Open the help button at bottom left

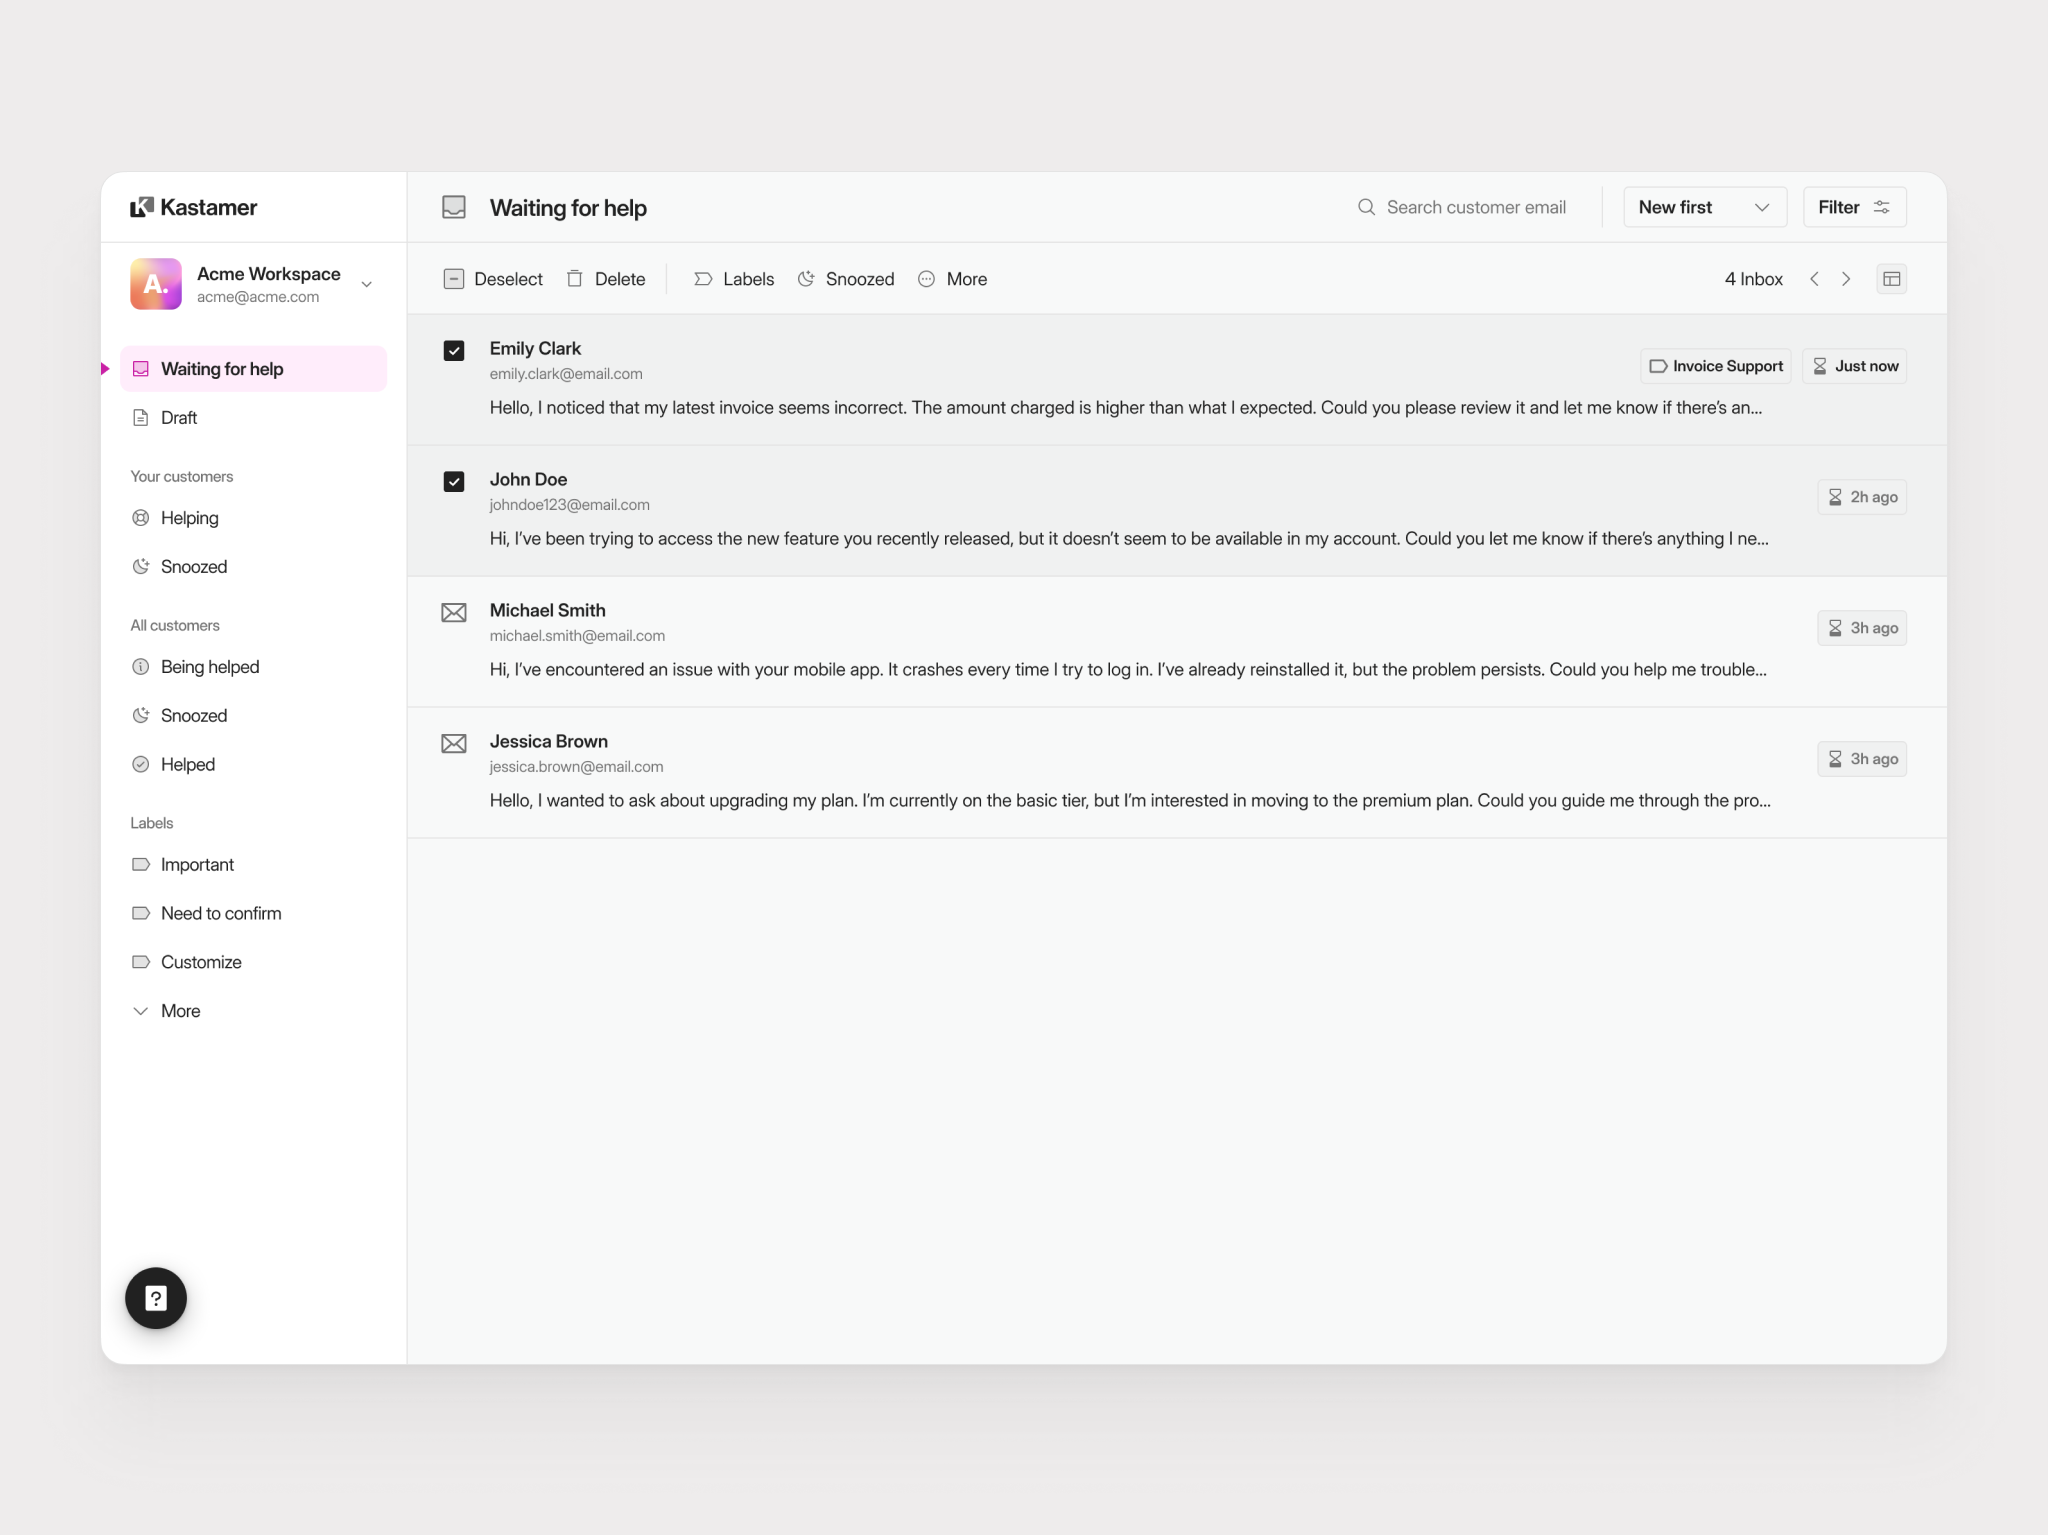coord(155,1297)
